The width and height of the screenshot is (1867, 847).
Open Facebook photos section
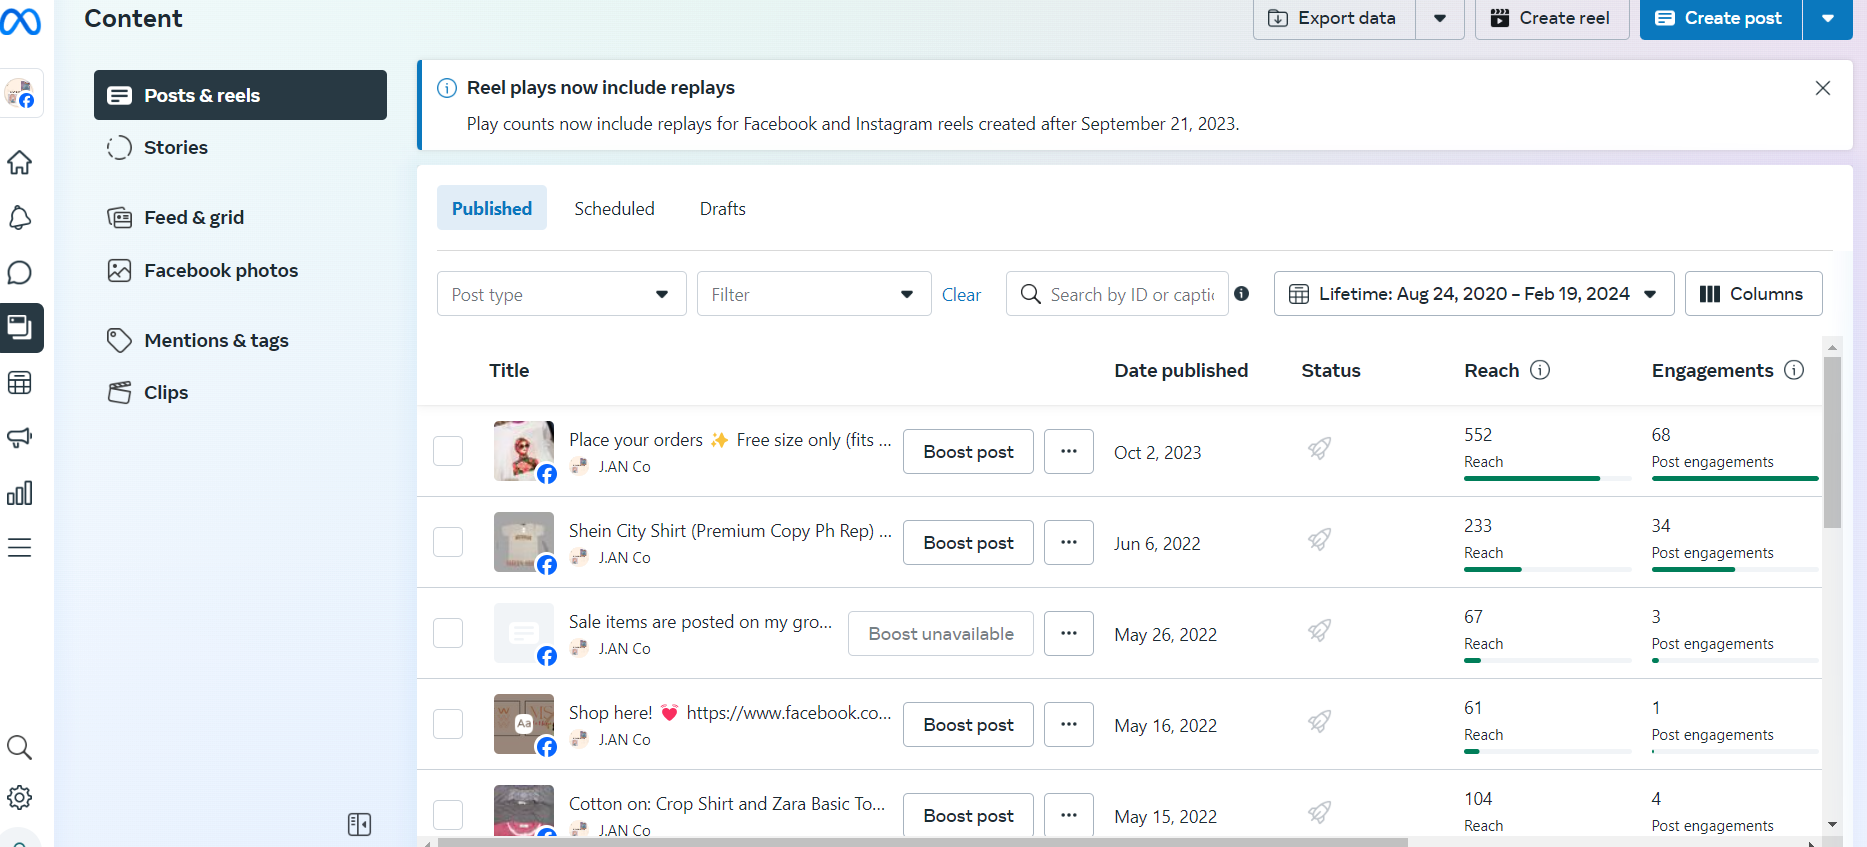[x=240, y=270]
